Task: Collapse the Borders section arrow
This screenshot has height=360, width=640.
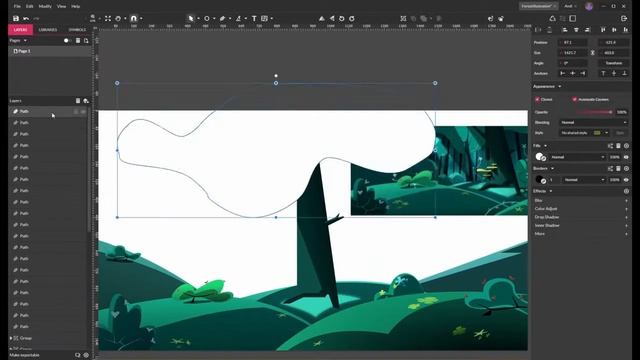Action: tap(552, 169)
